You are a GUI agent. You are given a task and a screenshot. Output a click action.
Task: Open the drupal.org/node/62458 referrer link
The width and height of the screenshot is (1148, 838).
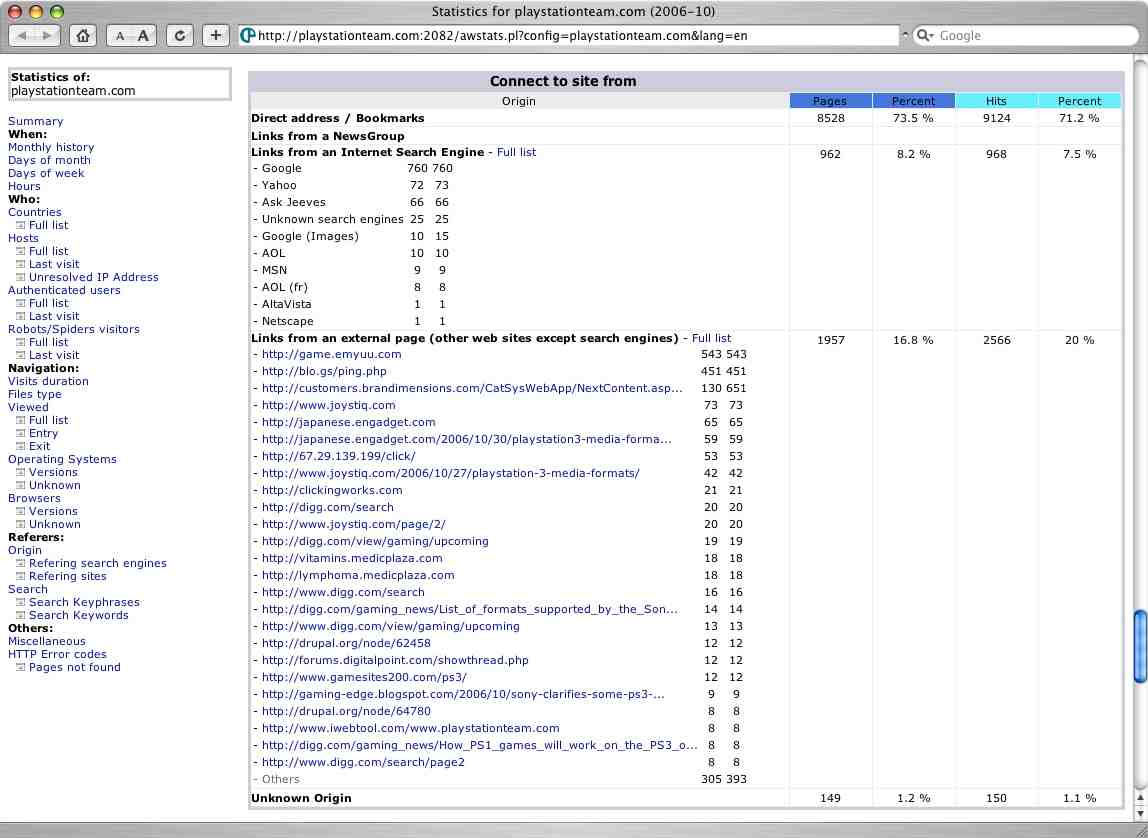pos(346,643)
